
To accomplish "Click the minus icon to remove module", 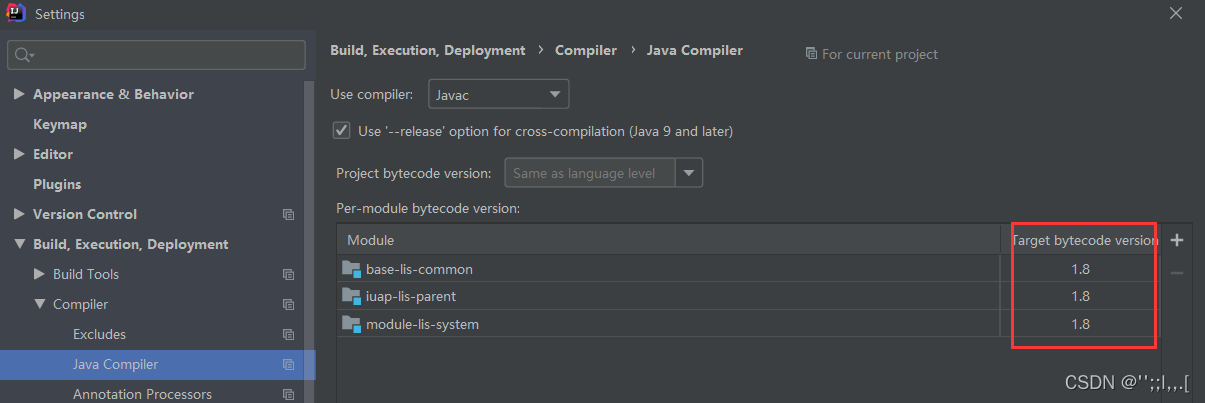I will pos(1177,273).
